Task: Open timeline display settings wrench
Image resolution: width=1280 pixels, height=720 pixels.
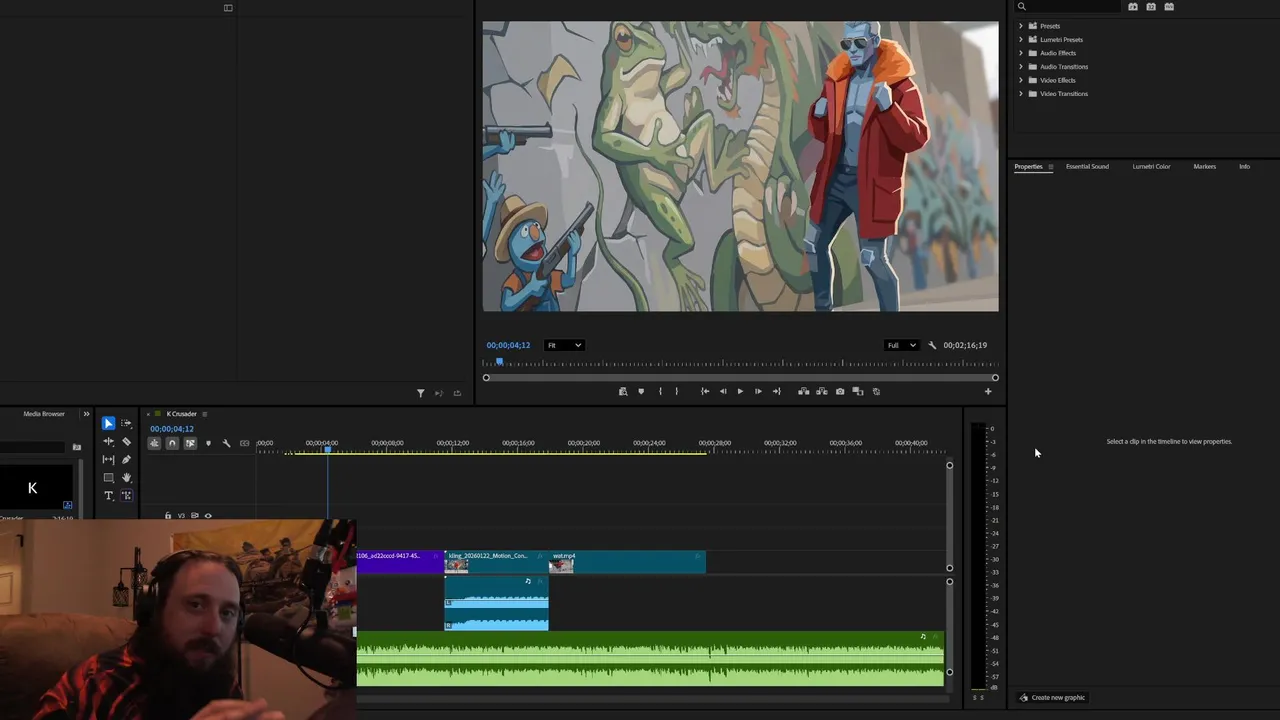Action: tap(226, 443)
